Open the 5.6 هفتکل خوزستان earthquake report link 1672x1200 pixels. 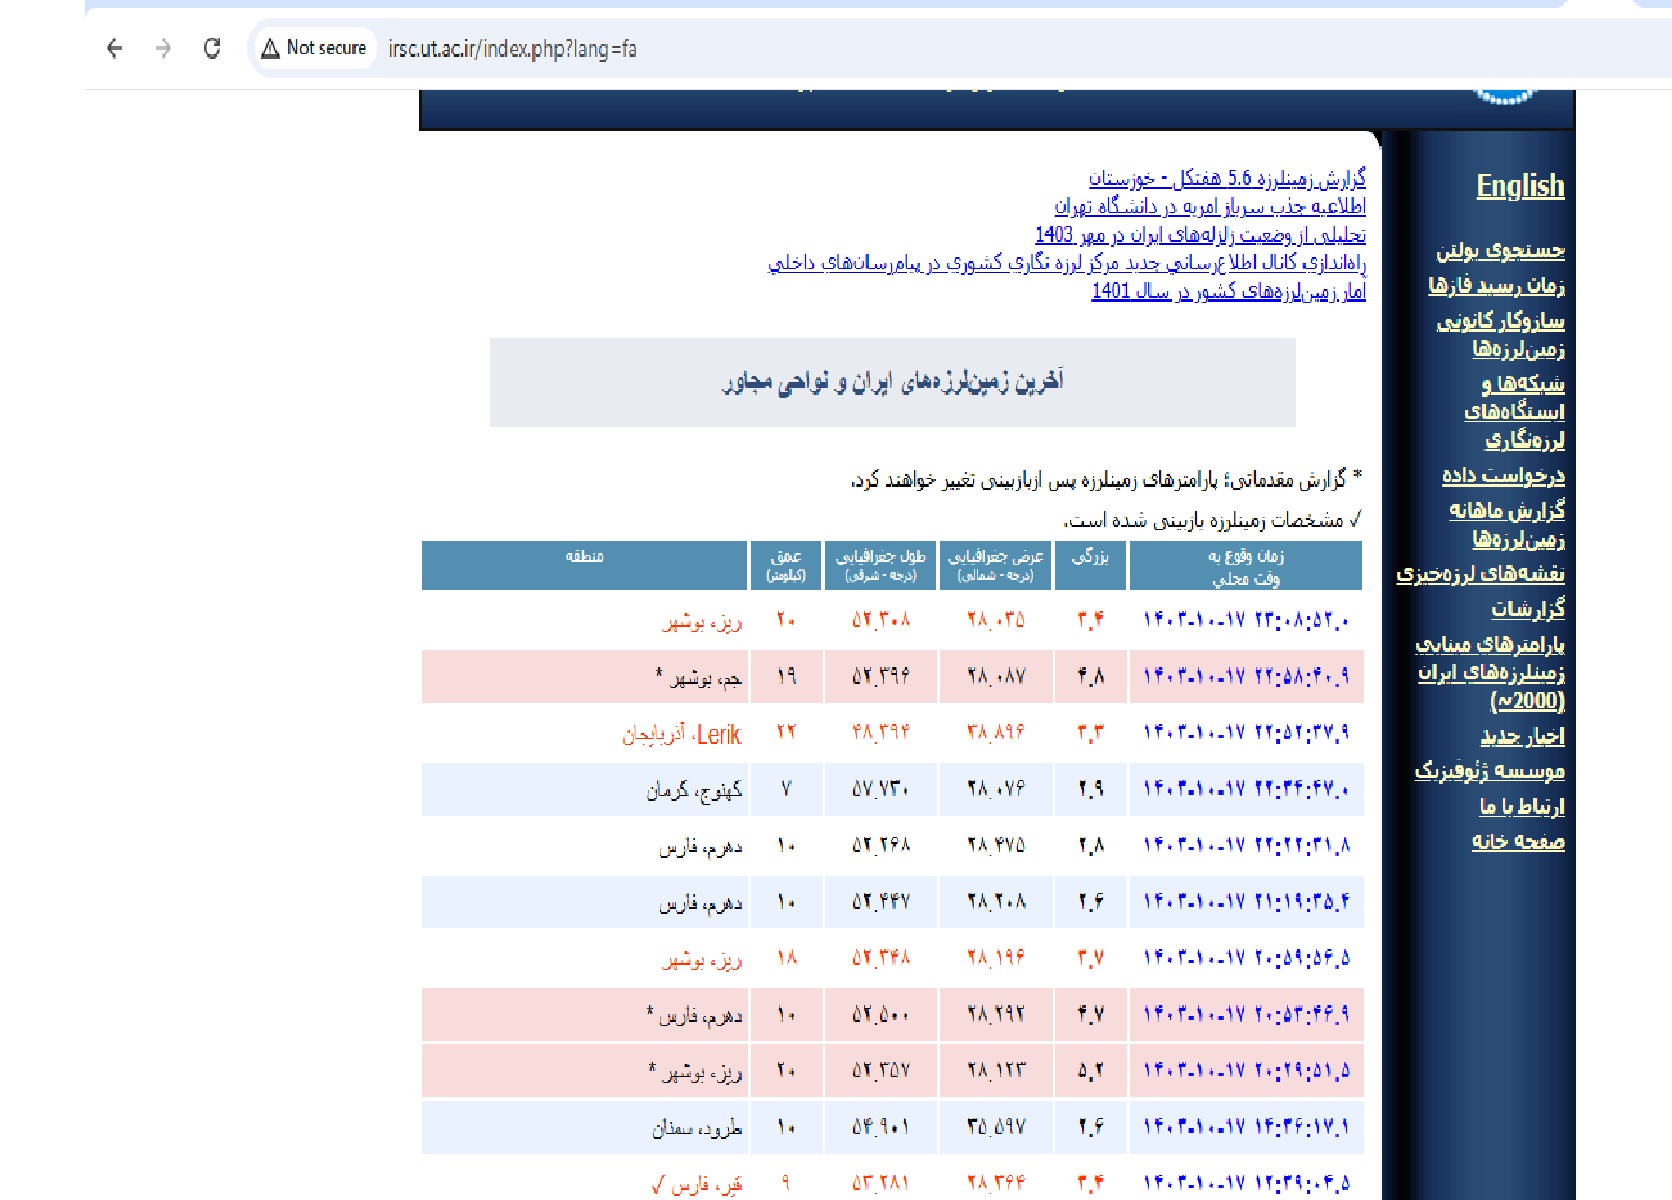pos(1227,178)
